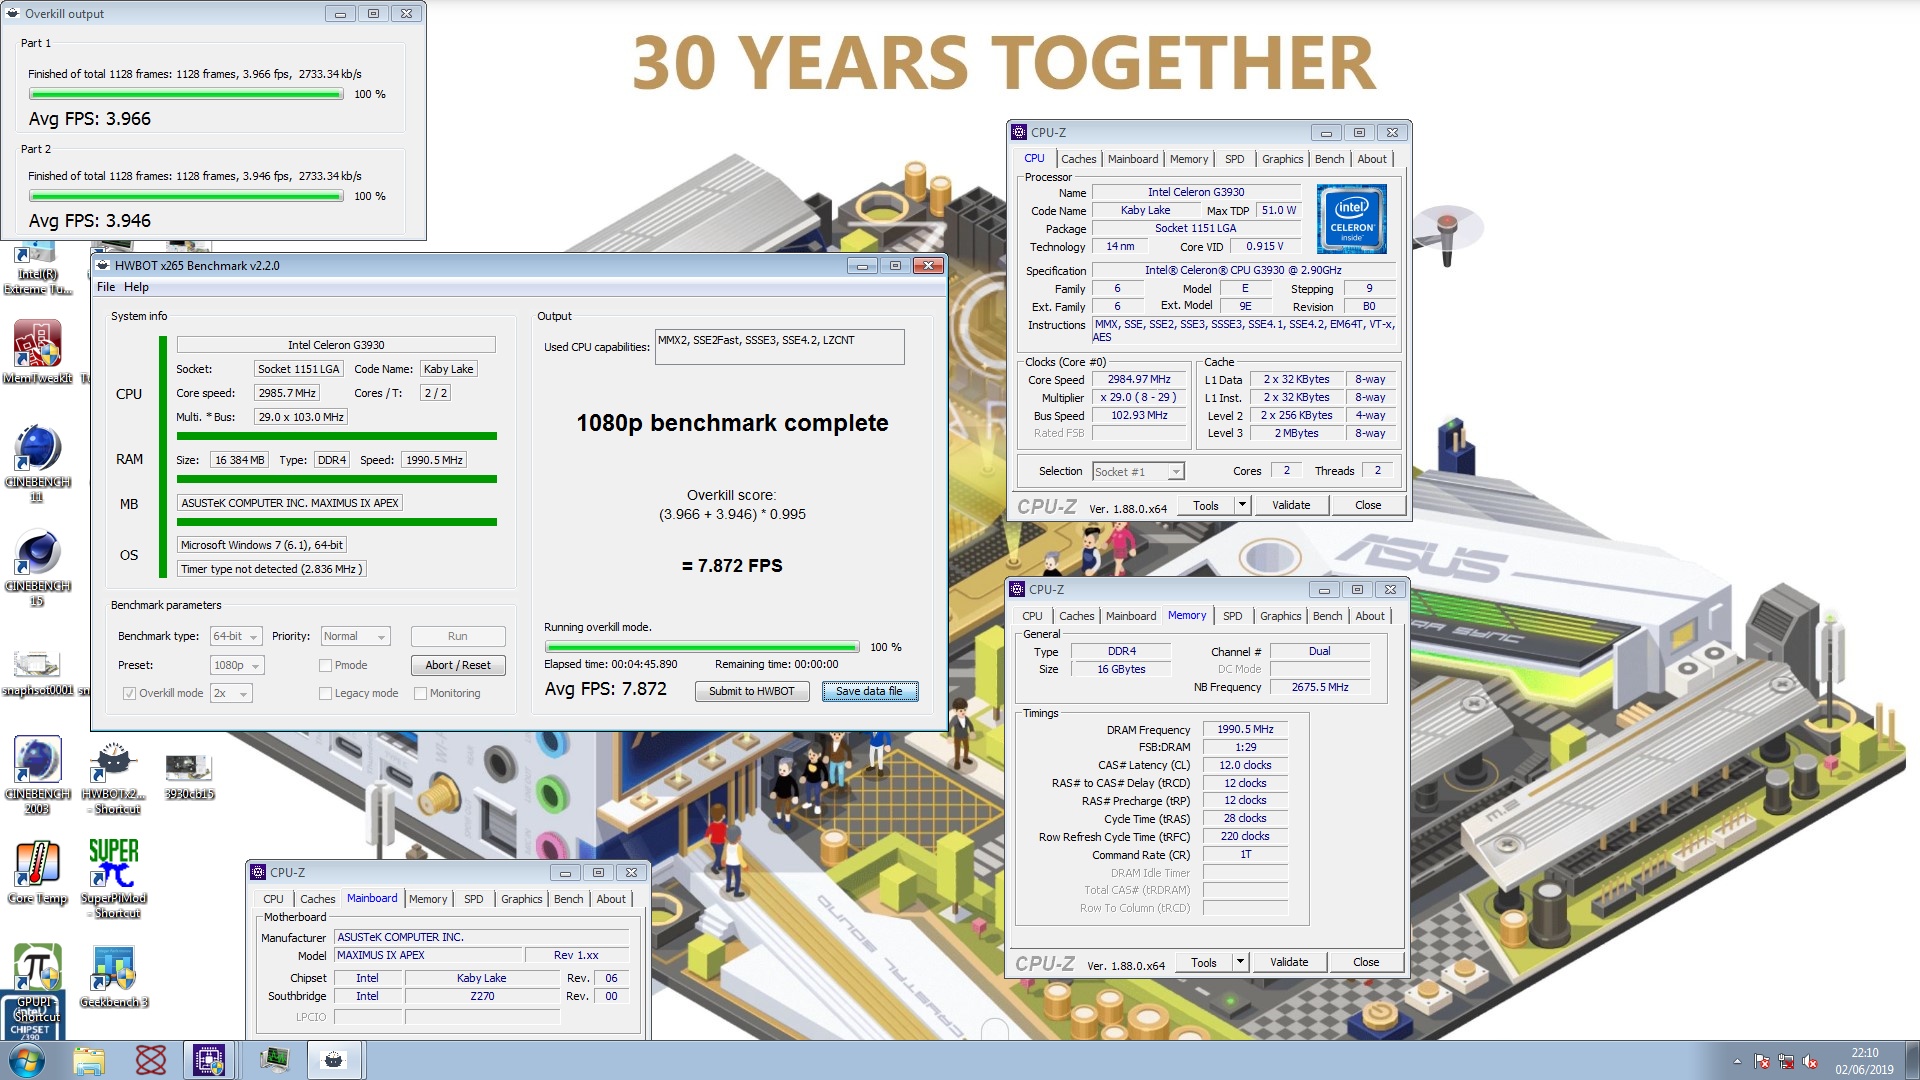The height and width of the screenshot is (1080, 1920).
Task: Enable the Legacy mode checkbox
Action: tap(325, 694)
